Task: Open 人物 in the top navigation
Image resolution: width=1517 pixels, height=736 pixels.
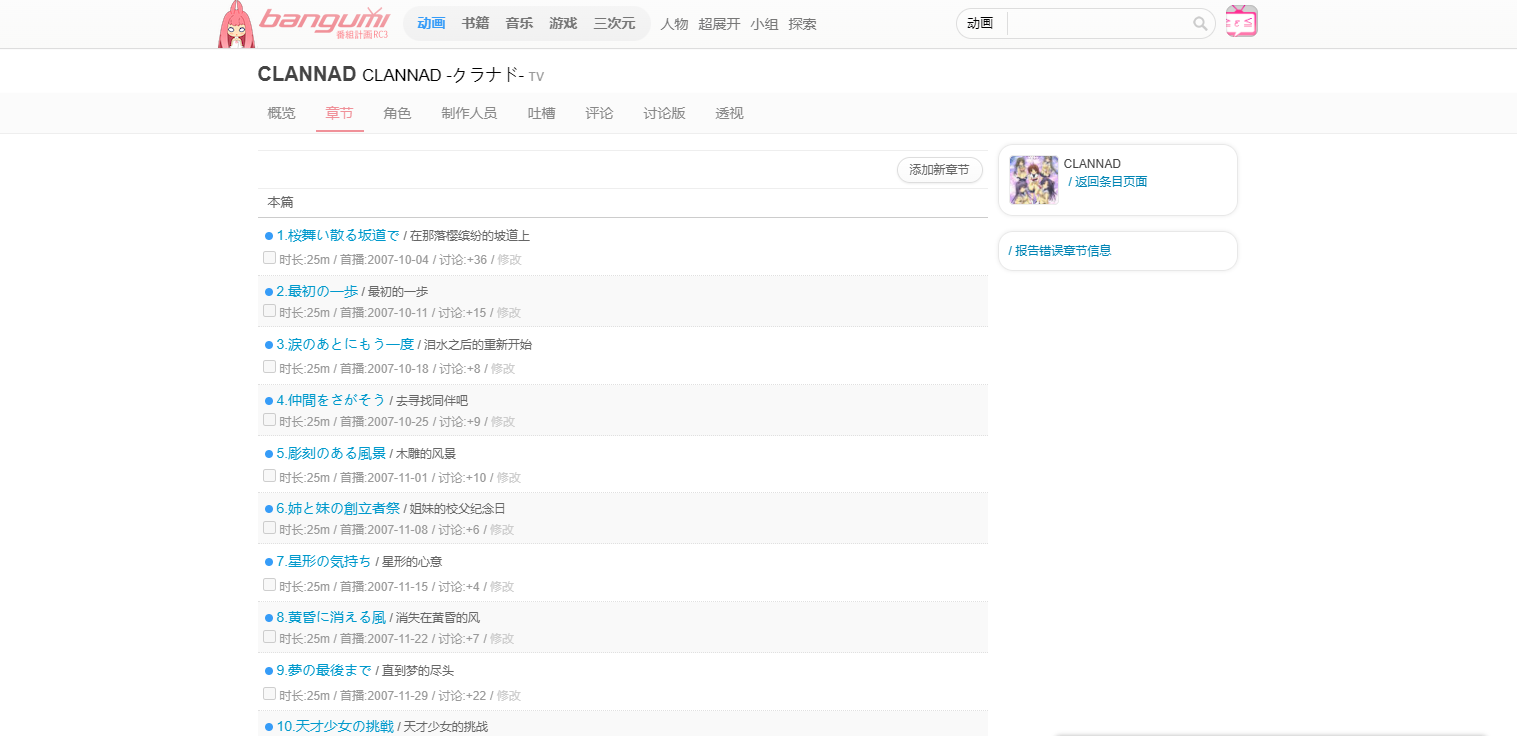Action: 675,24
